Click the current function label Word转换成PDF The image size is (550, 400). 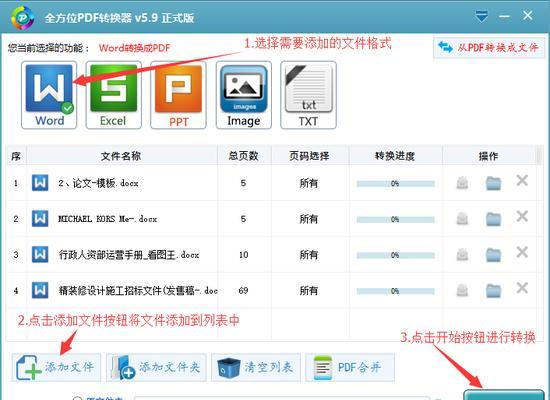(134, 48)
